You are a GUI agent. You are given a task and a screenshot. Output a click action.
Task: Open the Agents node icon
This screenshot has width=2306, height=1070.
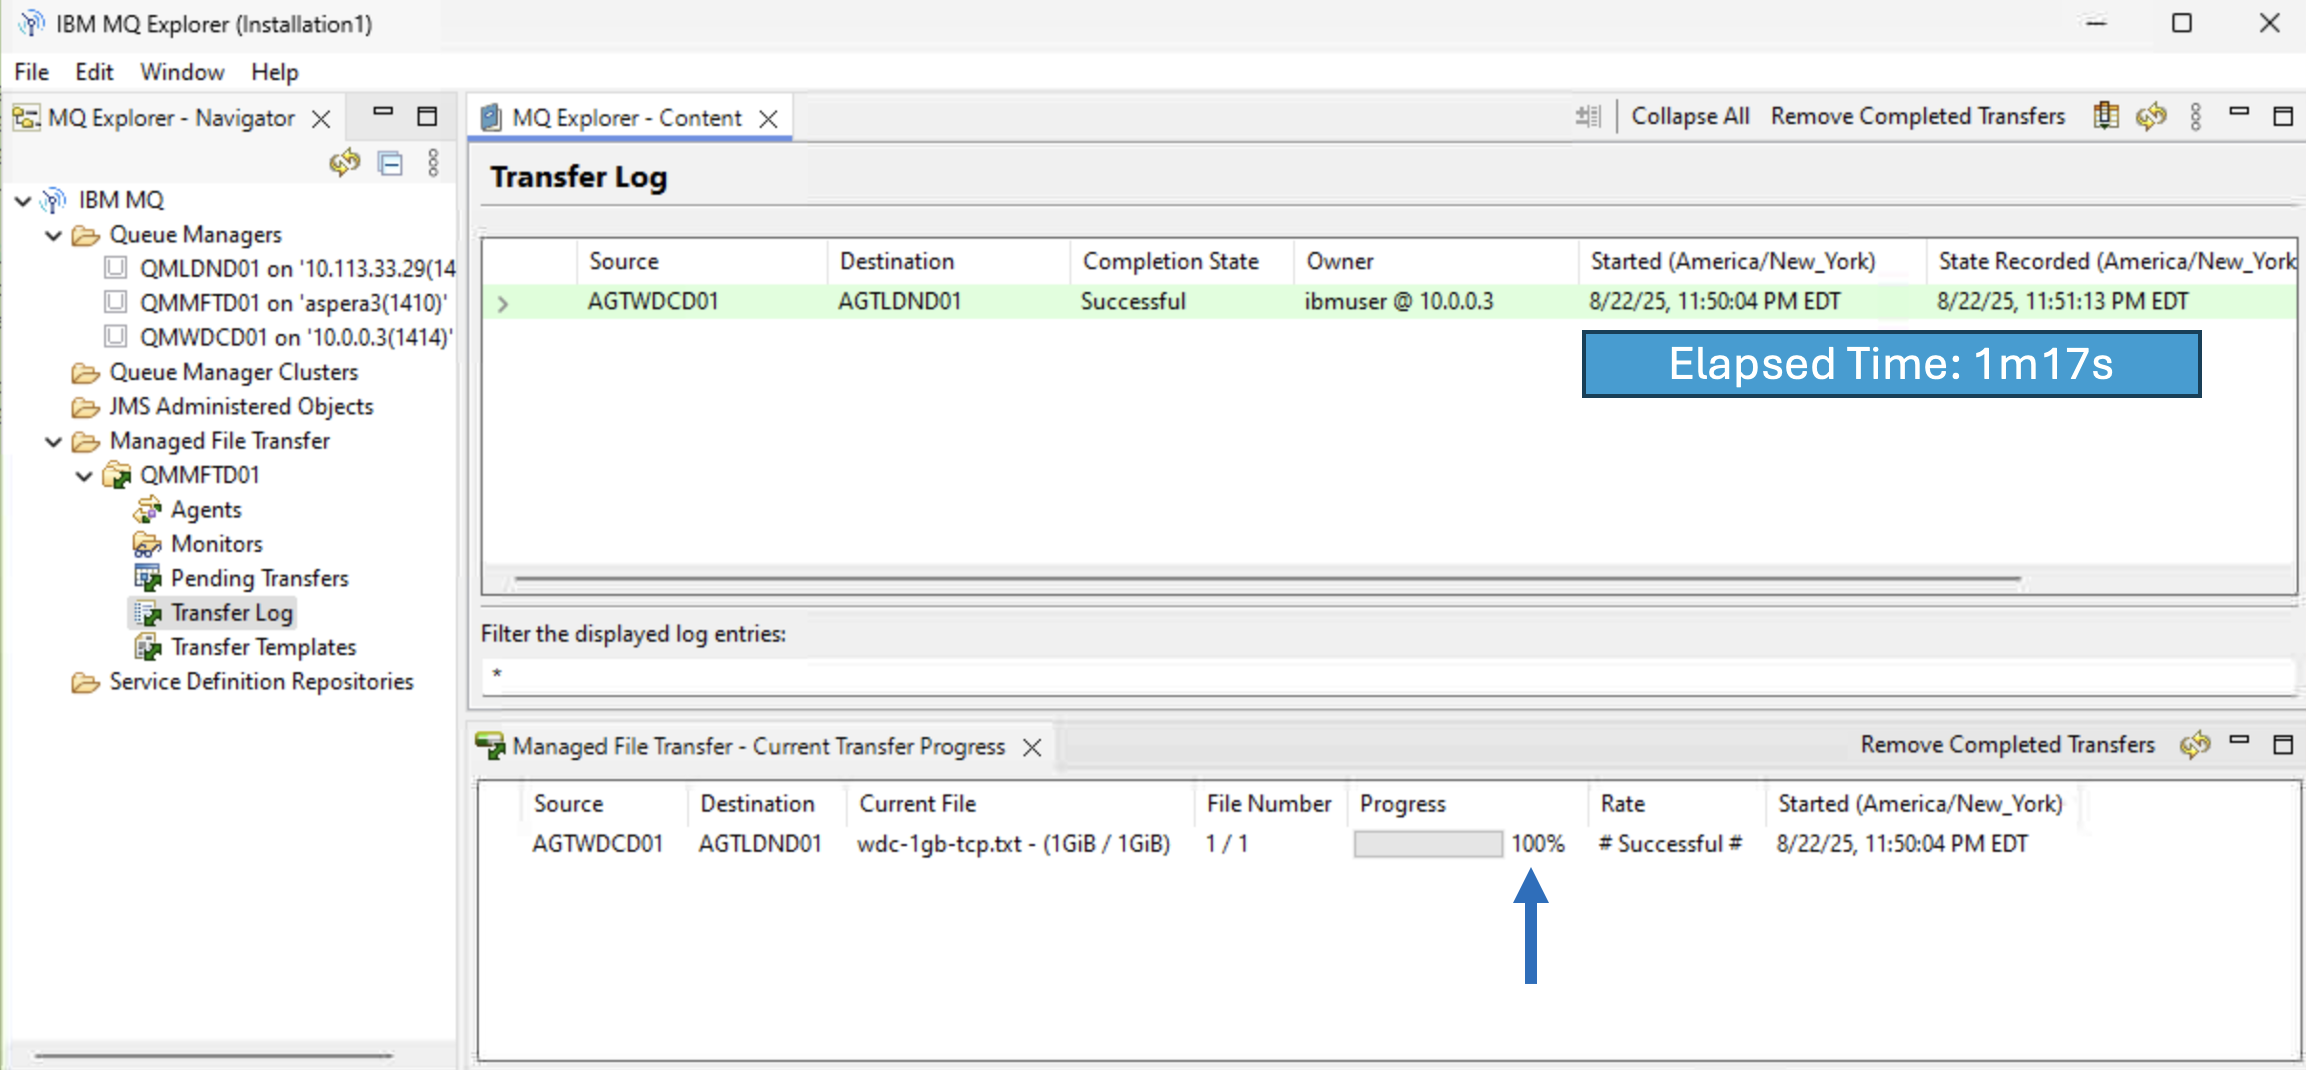tap(147, 510)
